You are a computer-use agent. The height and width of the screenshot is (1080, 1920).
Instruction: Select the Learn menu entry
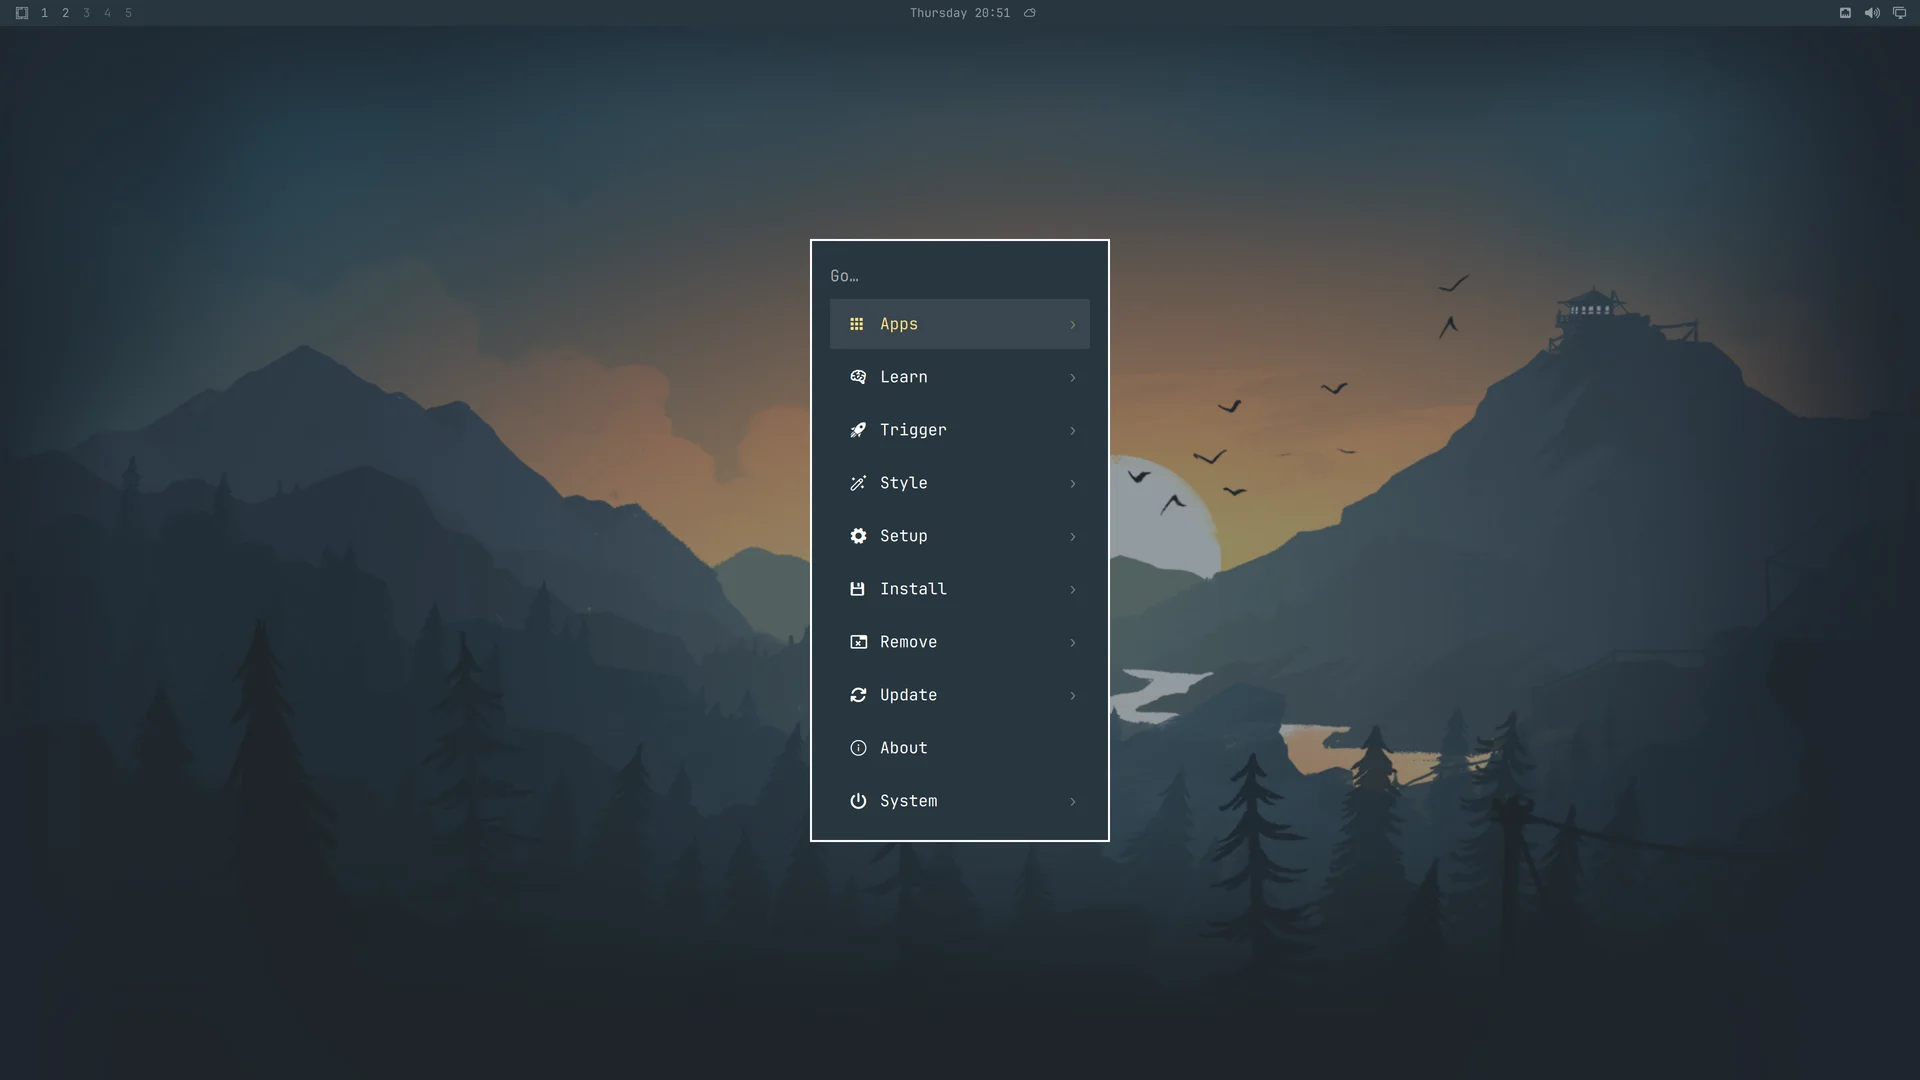click(960, 377)
